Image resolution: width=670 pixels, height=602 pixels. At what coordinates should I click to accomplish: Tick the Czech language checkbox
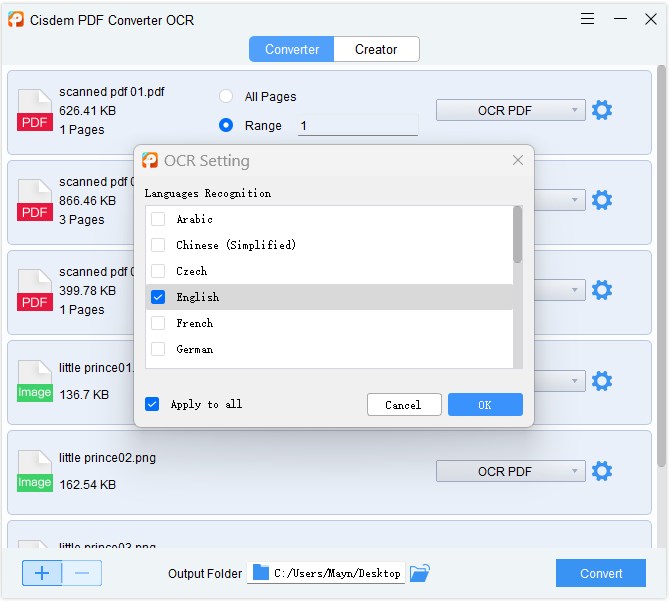(158, 271)
